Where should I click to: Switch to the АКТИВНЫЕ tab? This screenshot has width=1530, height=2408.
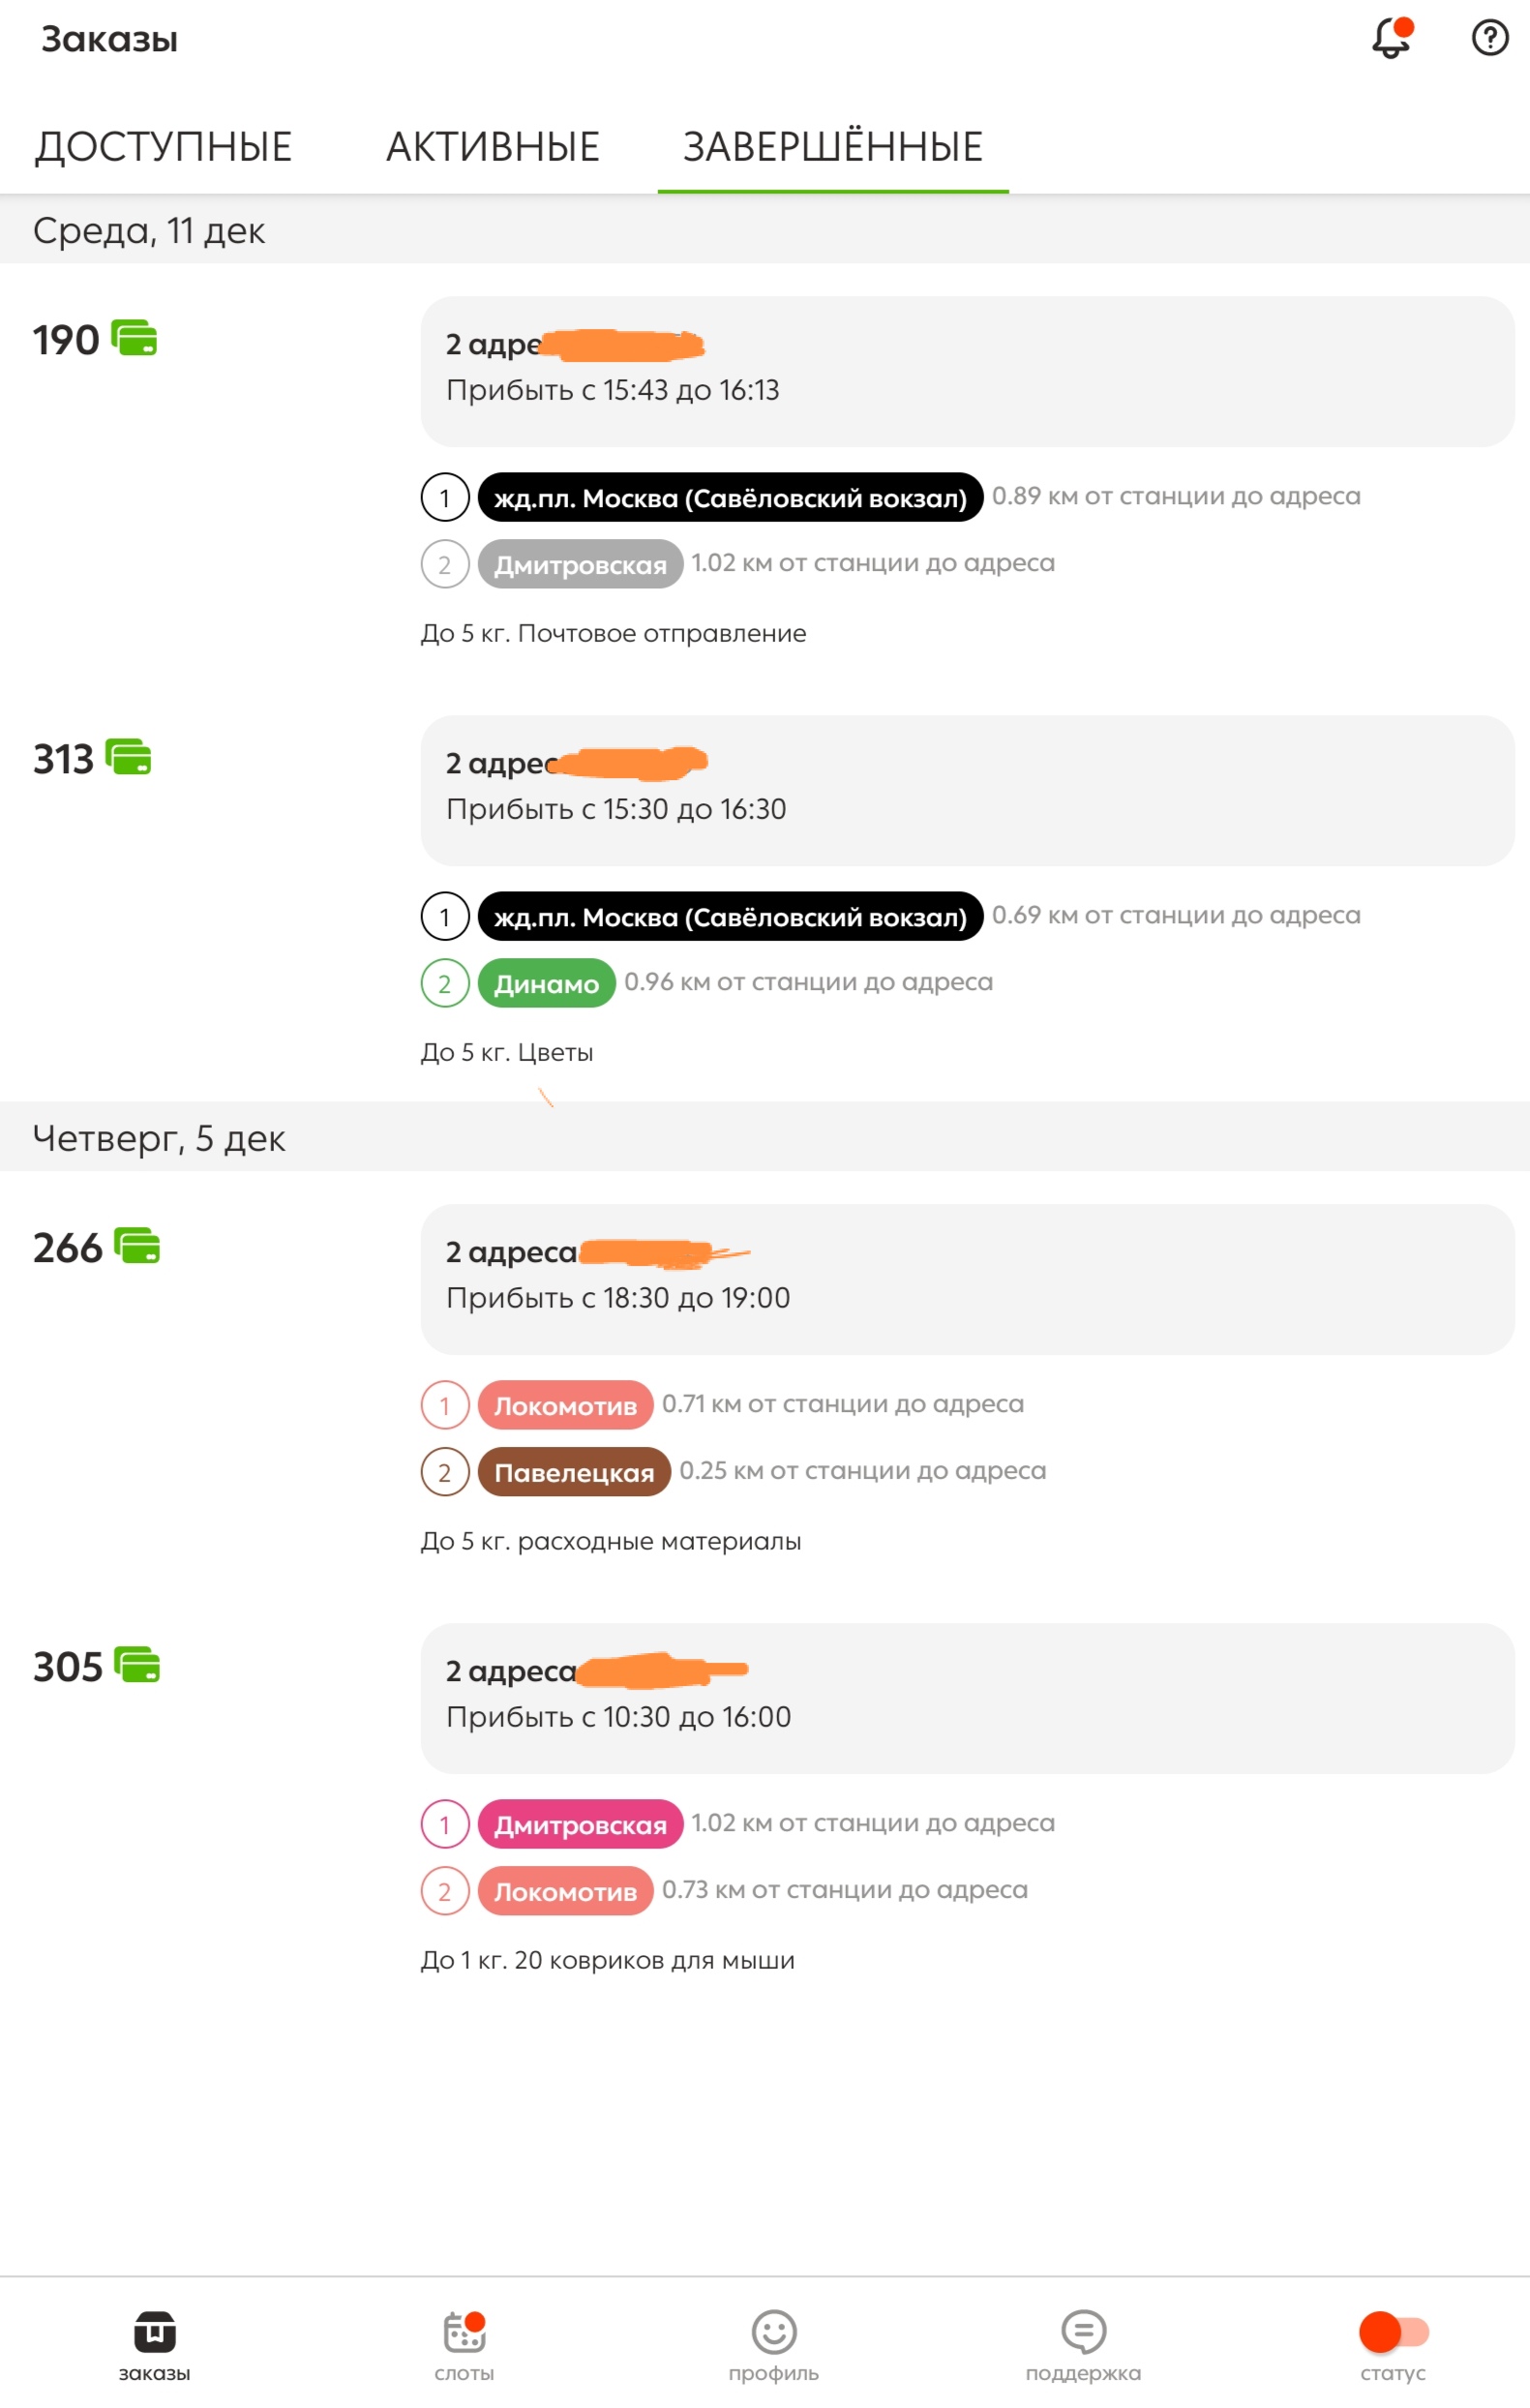[x=493, y=147]
